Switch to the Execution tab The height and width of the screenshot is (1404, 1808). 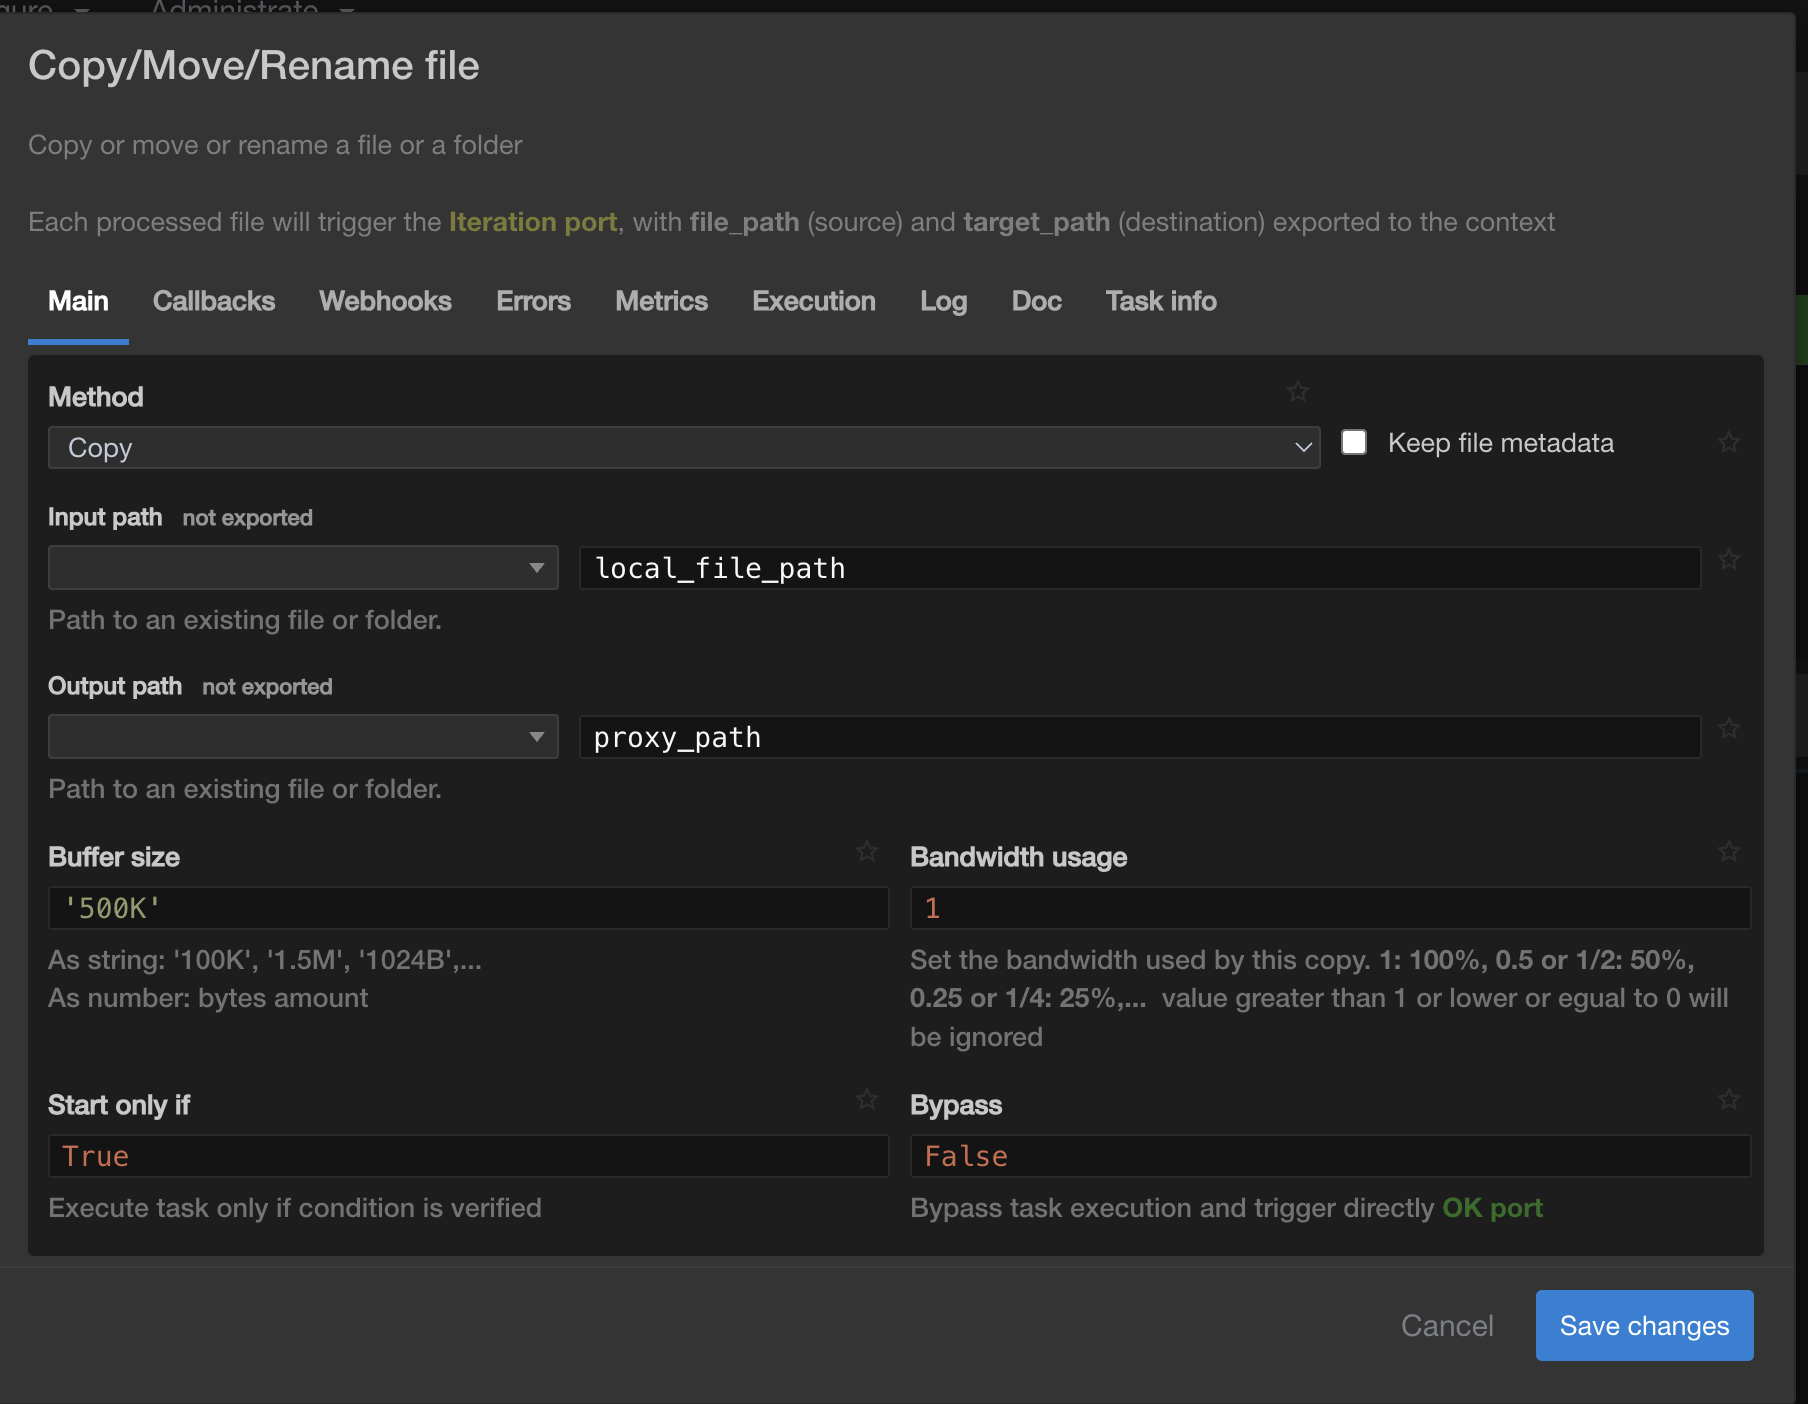[x=814, y=301]
